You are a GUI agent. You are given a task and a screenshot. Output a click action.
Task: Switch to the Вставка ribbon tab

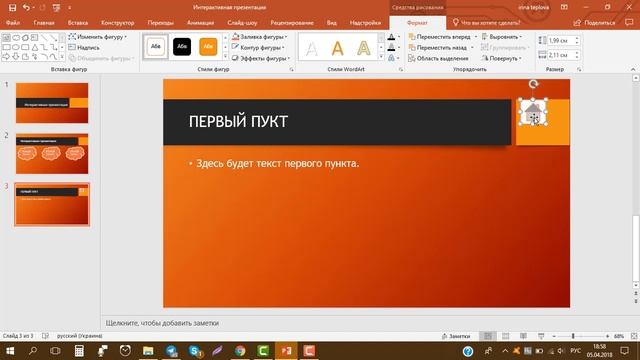(78, 23)
